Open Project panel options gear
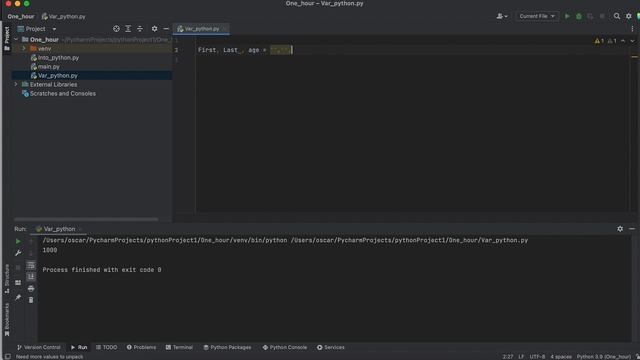 tap(154, 29)
